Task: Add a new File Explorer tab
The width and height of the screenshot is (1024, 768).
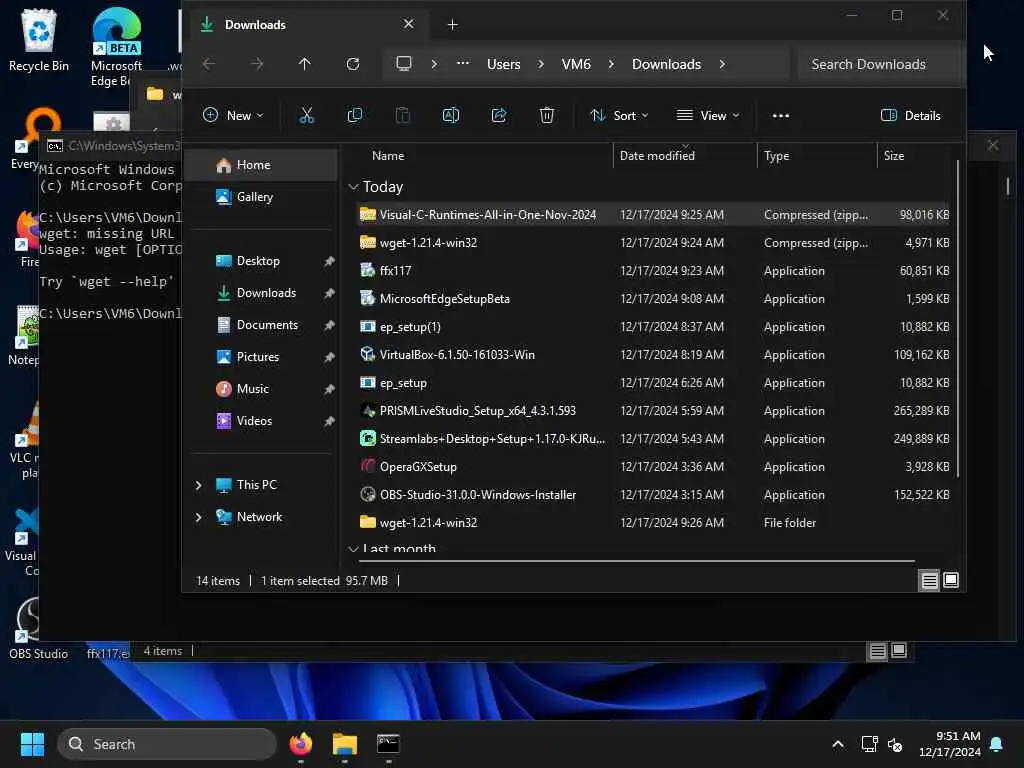Action: [x=453, y=25]
